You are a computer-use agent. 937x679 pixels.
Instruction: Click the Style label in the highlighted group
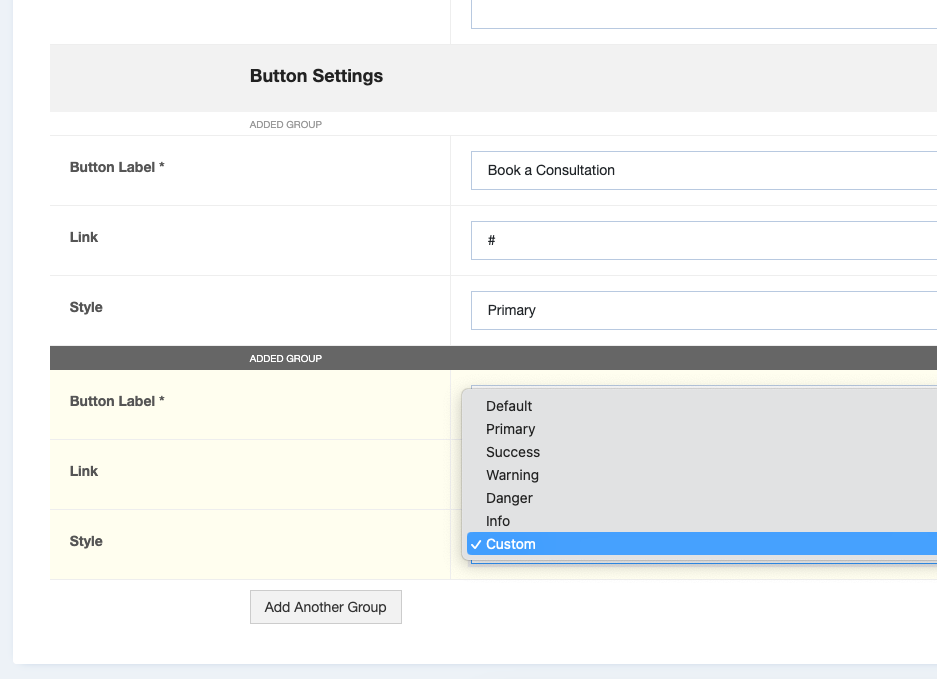86,541
